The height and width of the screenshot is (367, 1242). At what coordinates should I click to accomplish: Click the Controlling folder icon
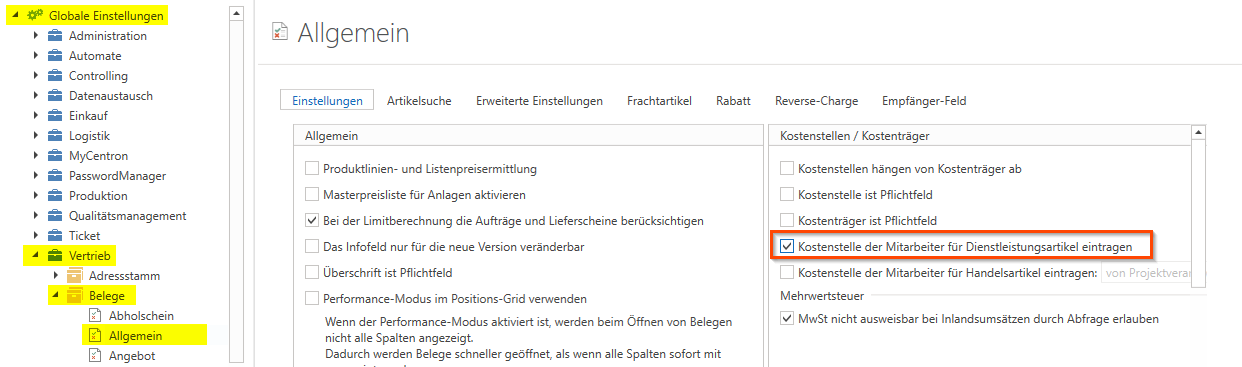tap(55, 76)
